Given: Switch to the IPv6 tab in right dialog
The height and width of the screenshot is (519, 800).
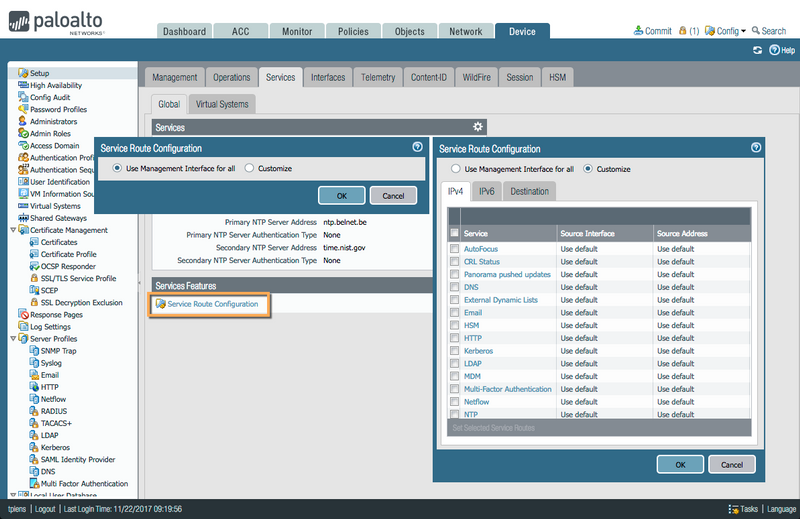Looking at the screenshot, I should click(x=487, y=191).
